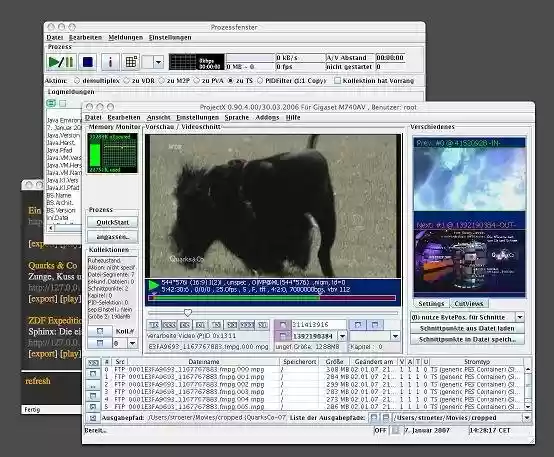Switch to the CutViews tab
The image size is (554, 457).
[x=468, y=304]
